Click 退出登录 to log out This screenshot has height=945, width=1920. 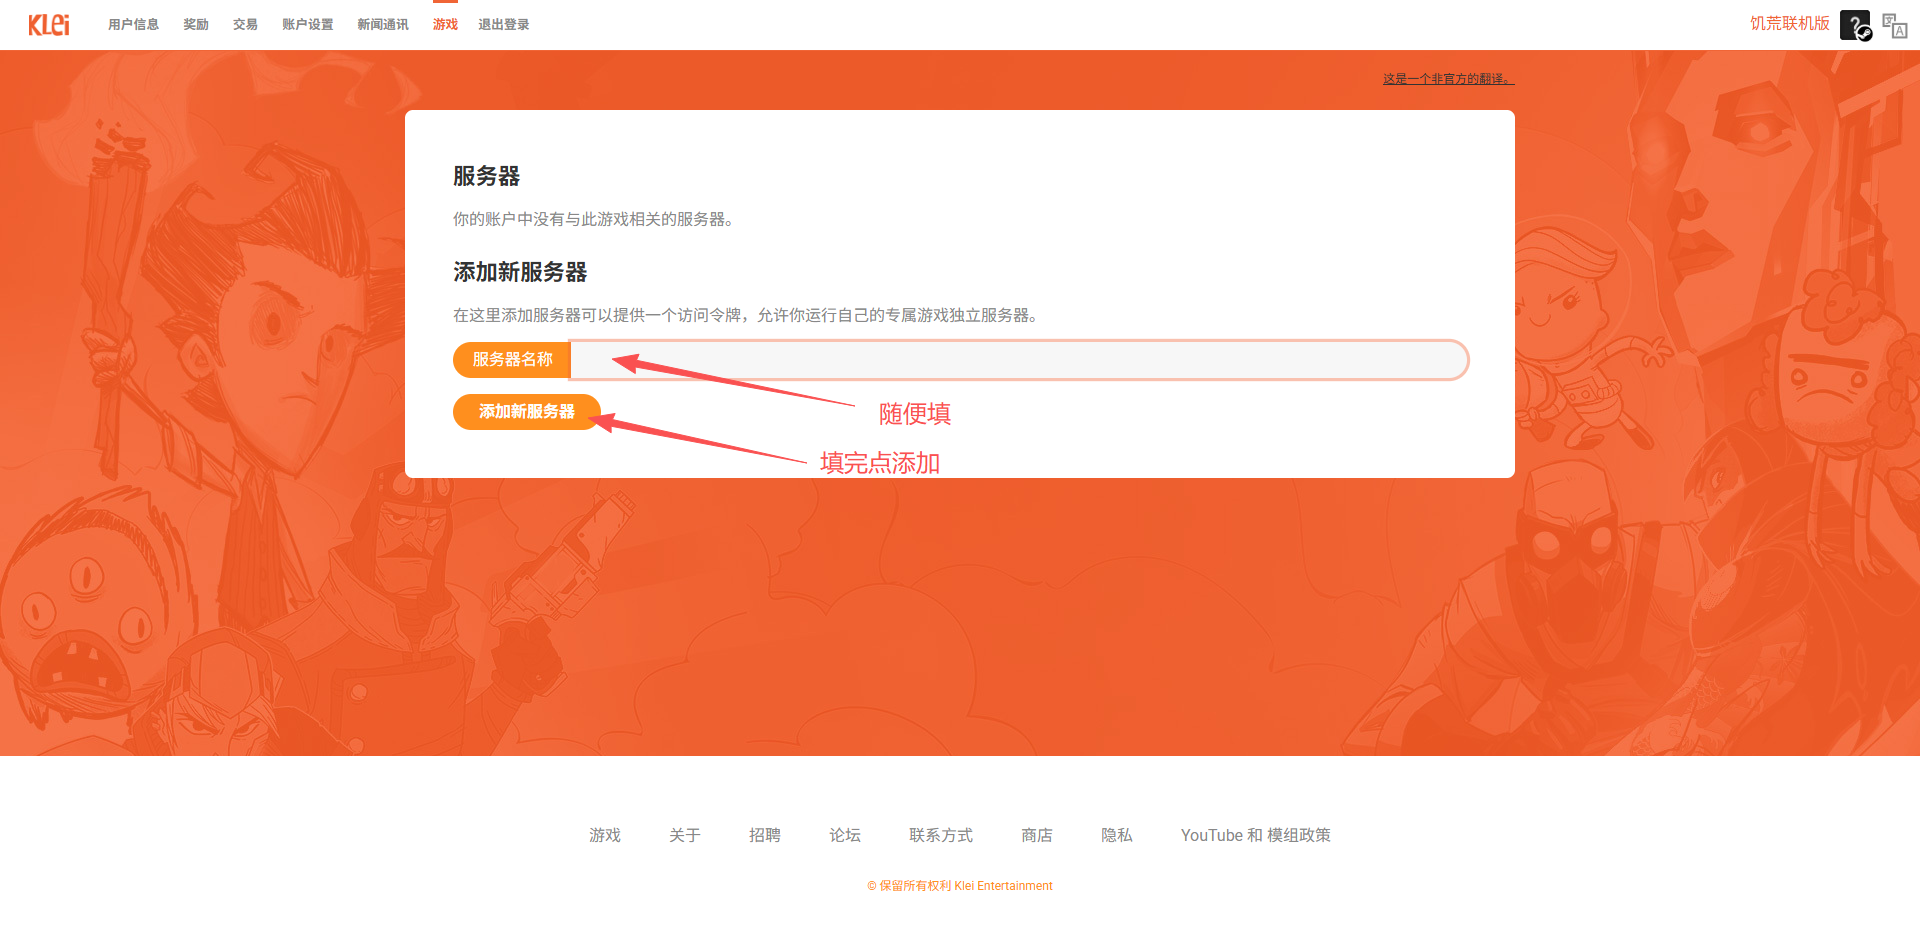(x=503, y=25)
